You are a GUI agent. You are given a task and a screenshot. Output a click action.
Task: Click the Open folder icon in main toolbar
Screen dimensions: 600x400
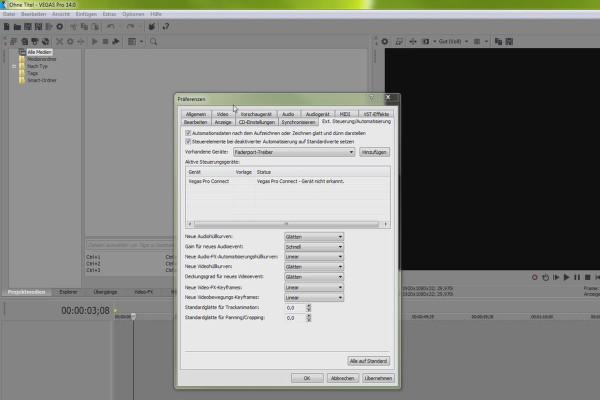(x=17, y=26)
